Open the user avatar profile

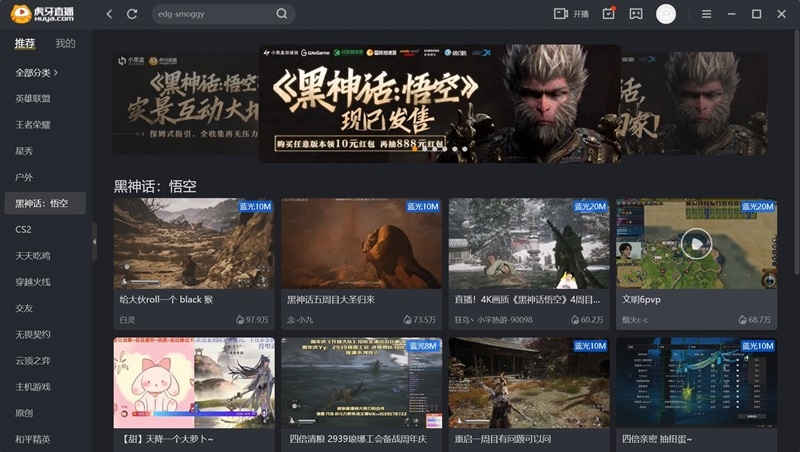665,14
